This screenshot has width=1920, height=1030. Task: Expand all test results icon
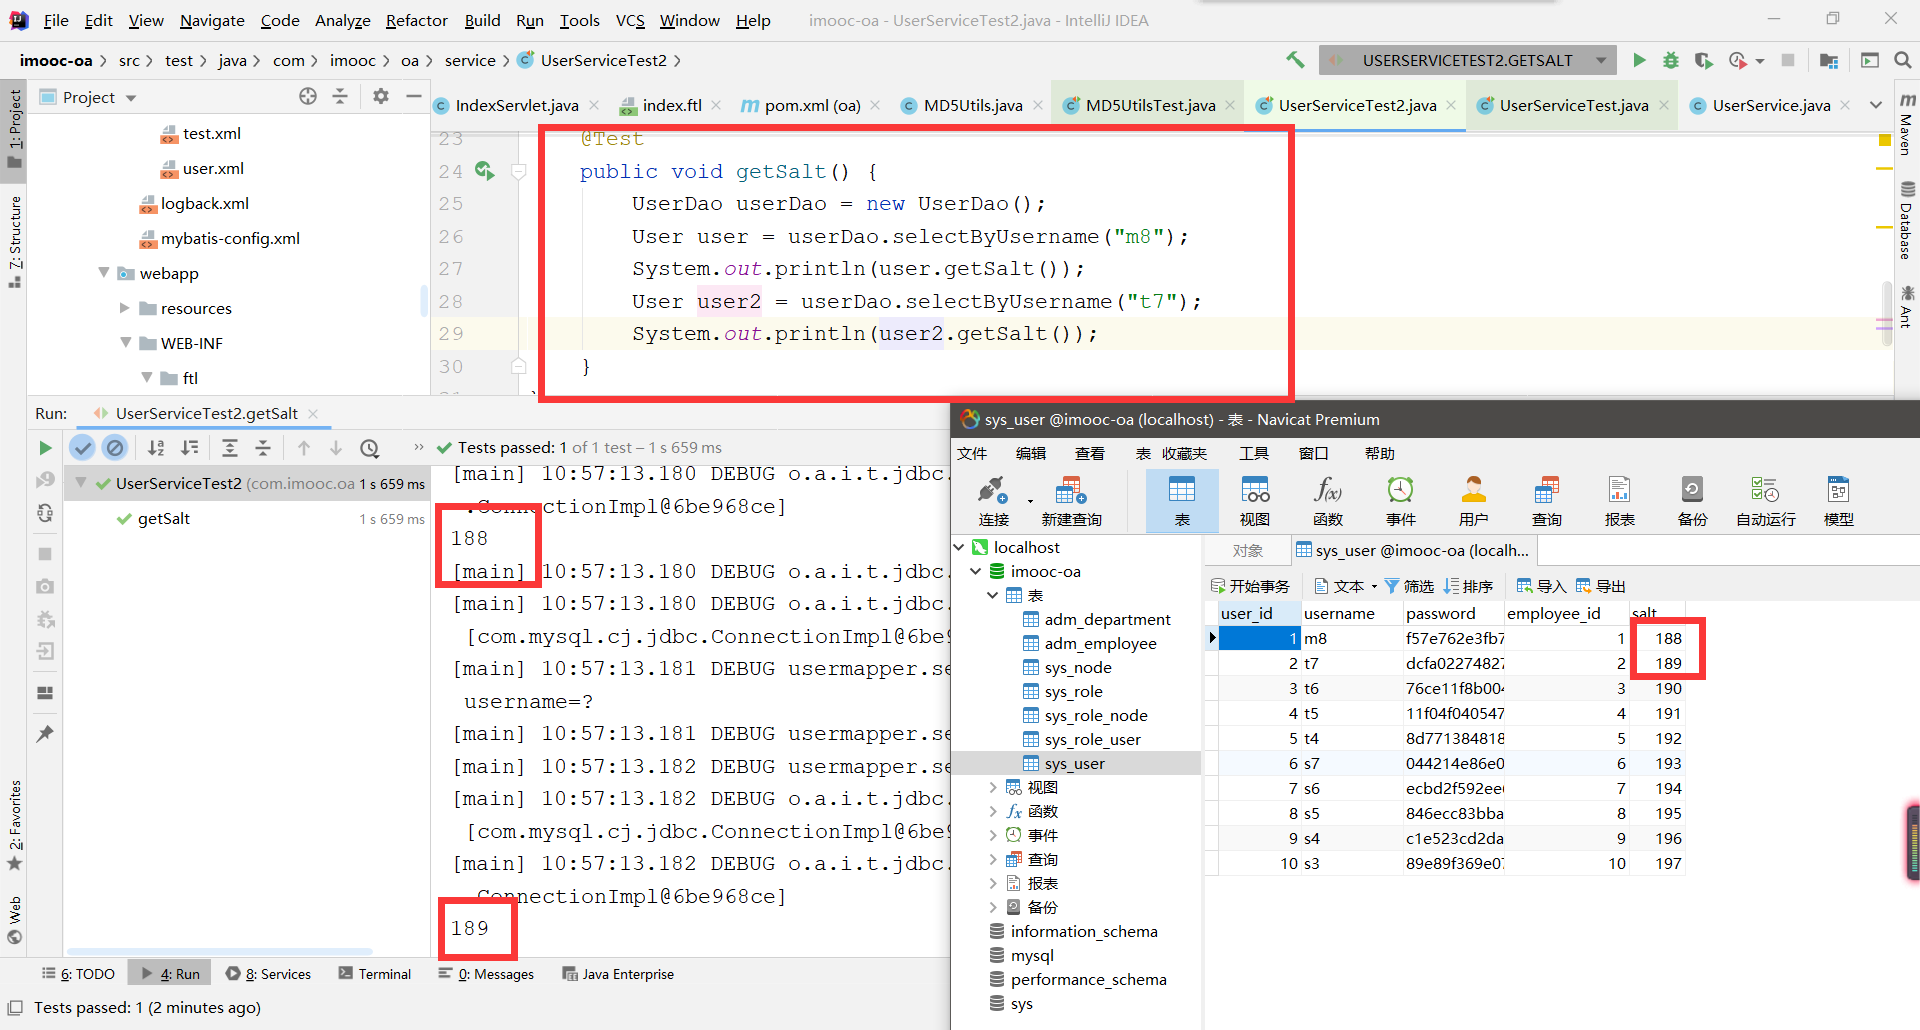coord(230,448)
